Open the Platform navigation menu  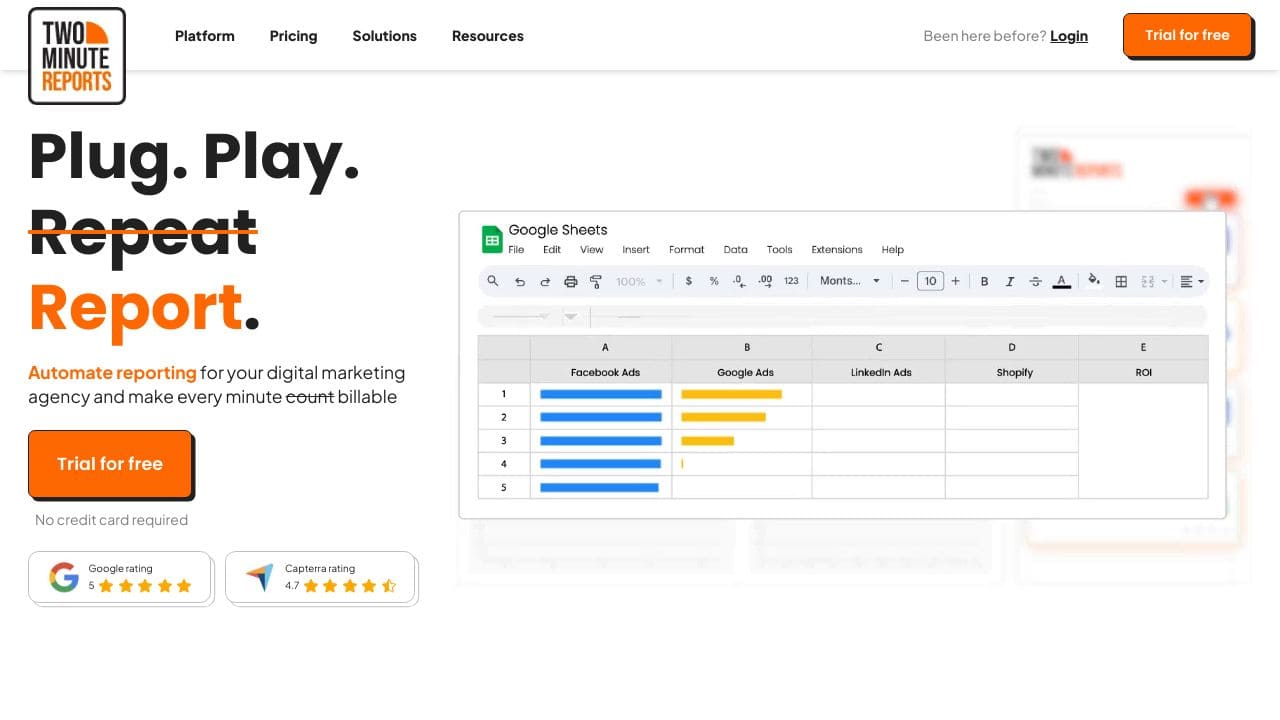[x=205, y=36]
